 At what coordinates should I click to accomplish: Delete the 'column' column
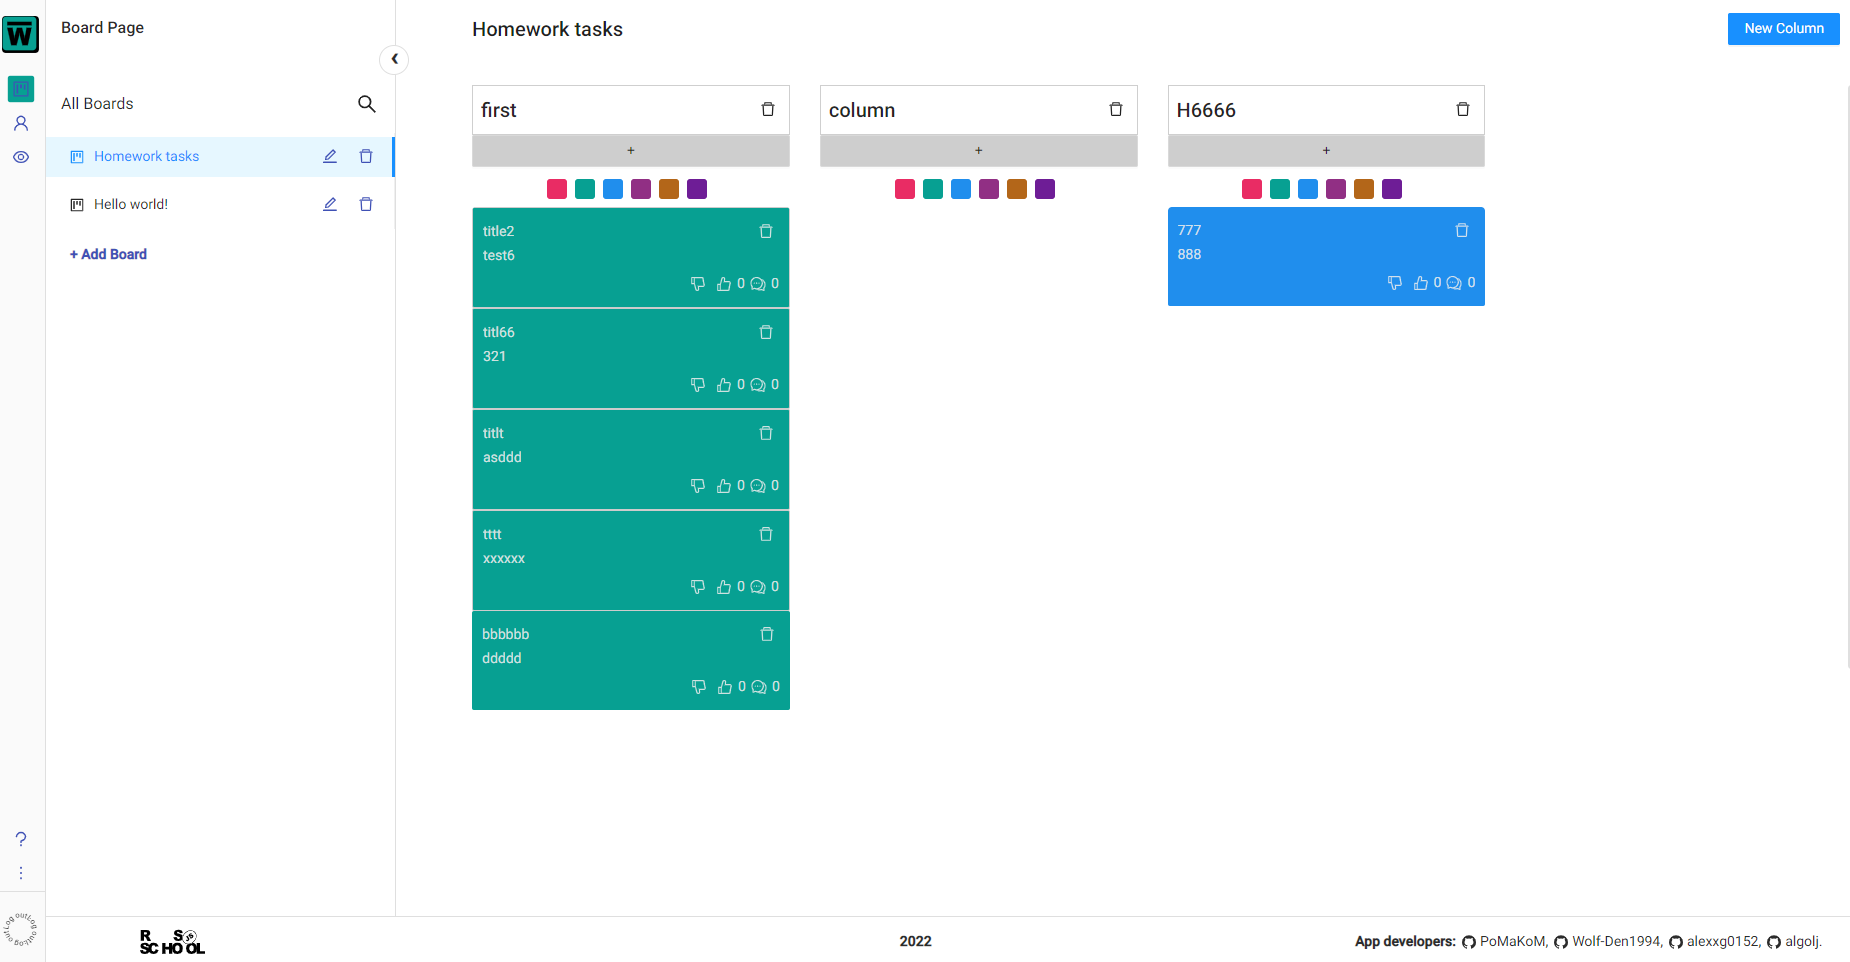(x=1116, y=109)
